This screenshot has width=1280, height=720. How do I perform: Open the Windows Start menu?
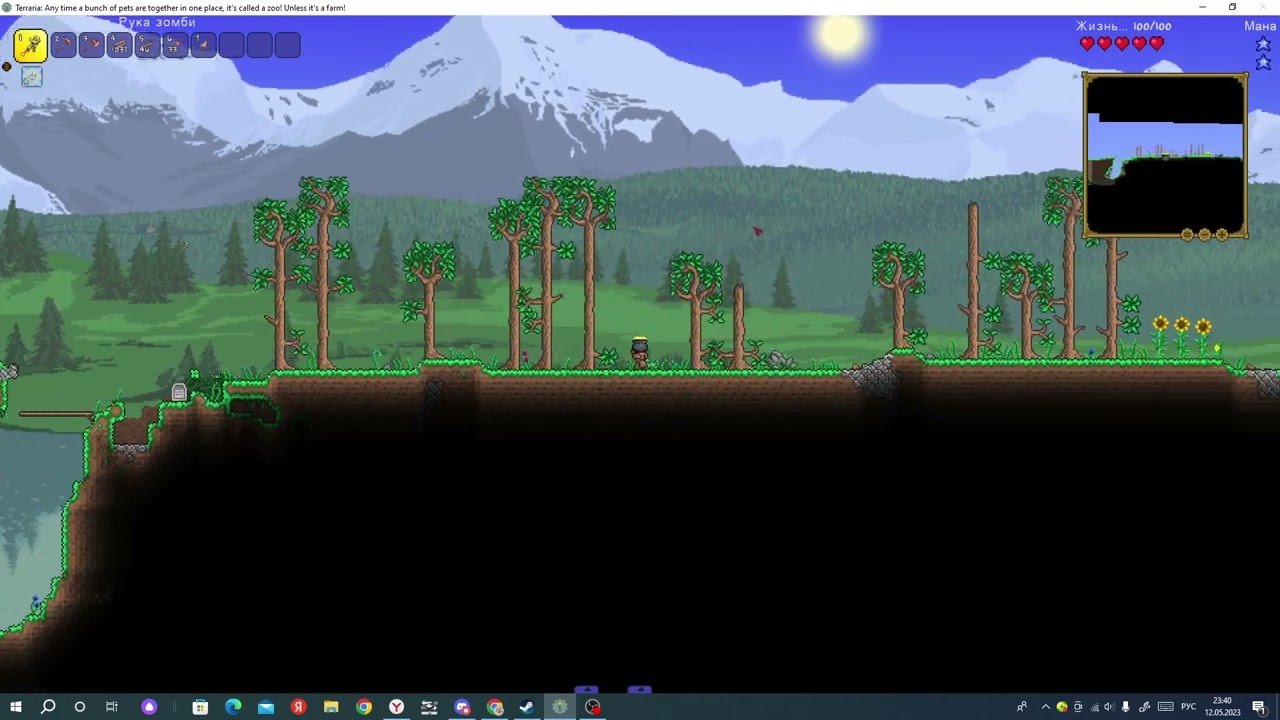(16, 707)
